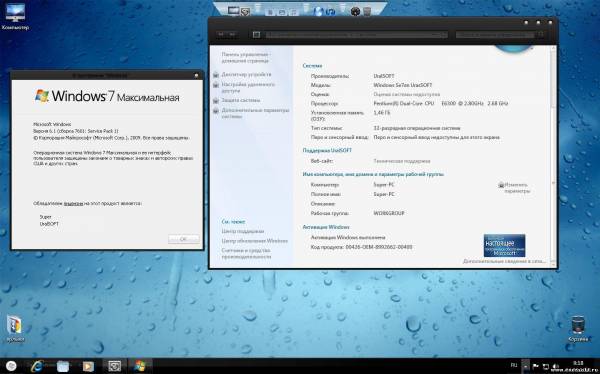This screenshot has height=374, width=600.
Task: Open Action Center flag tray icon
Action: (x=536, y=366)
